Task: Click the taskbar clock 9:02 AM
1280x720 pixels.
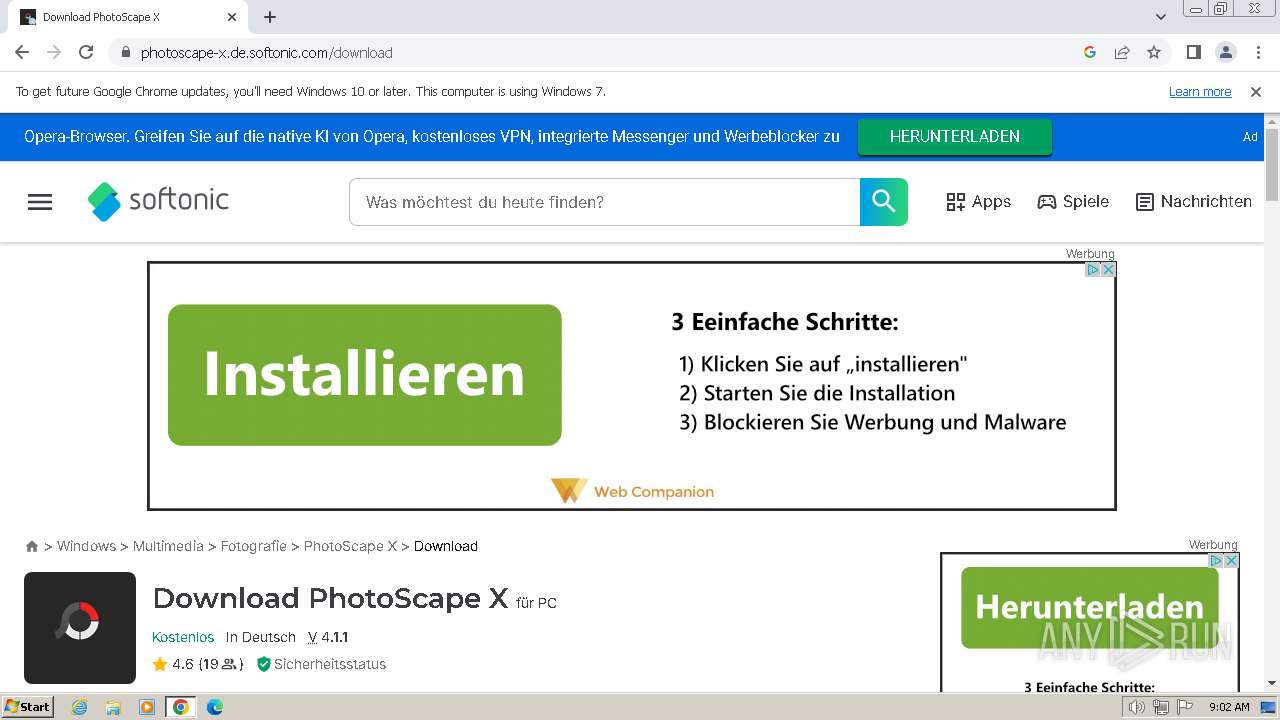Action: tap(1229, 707)
